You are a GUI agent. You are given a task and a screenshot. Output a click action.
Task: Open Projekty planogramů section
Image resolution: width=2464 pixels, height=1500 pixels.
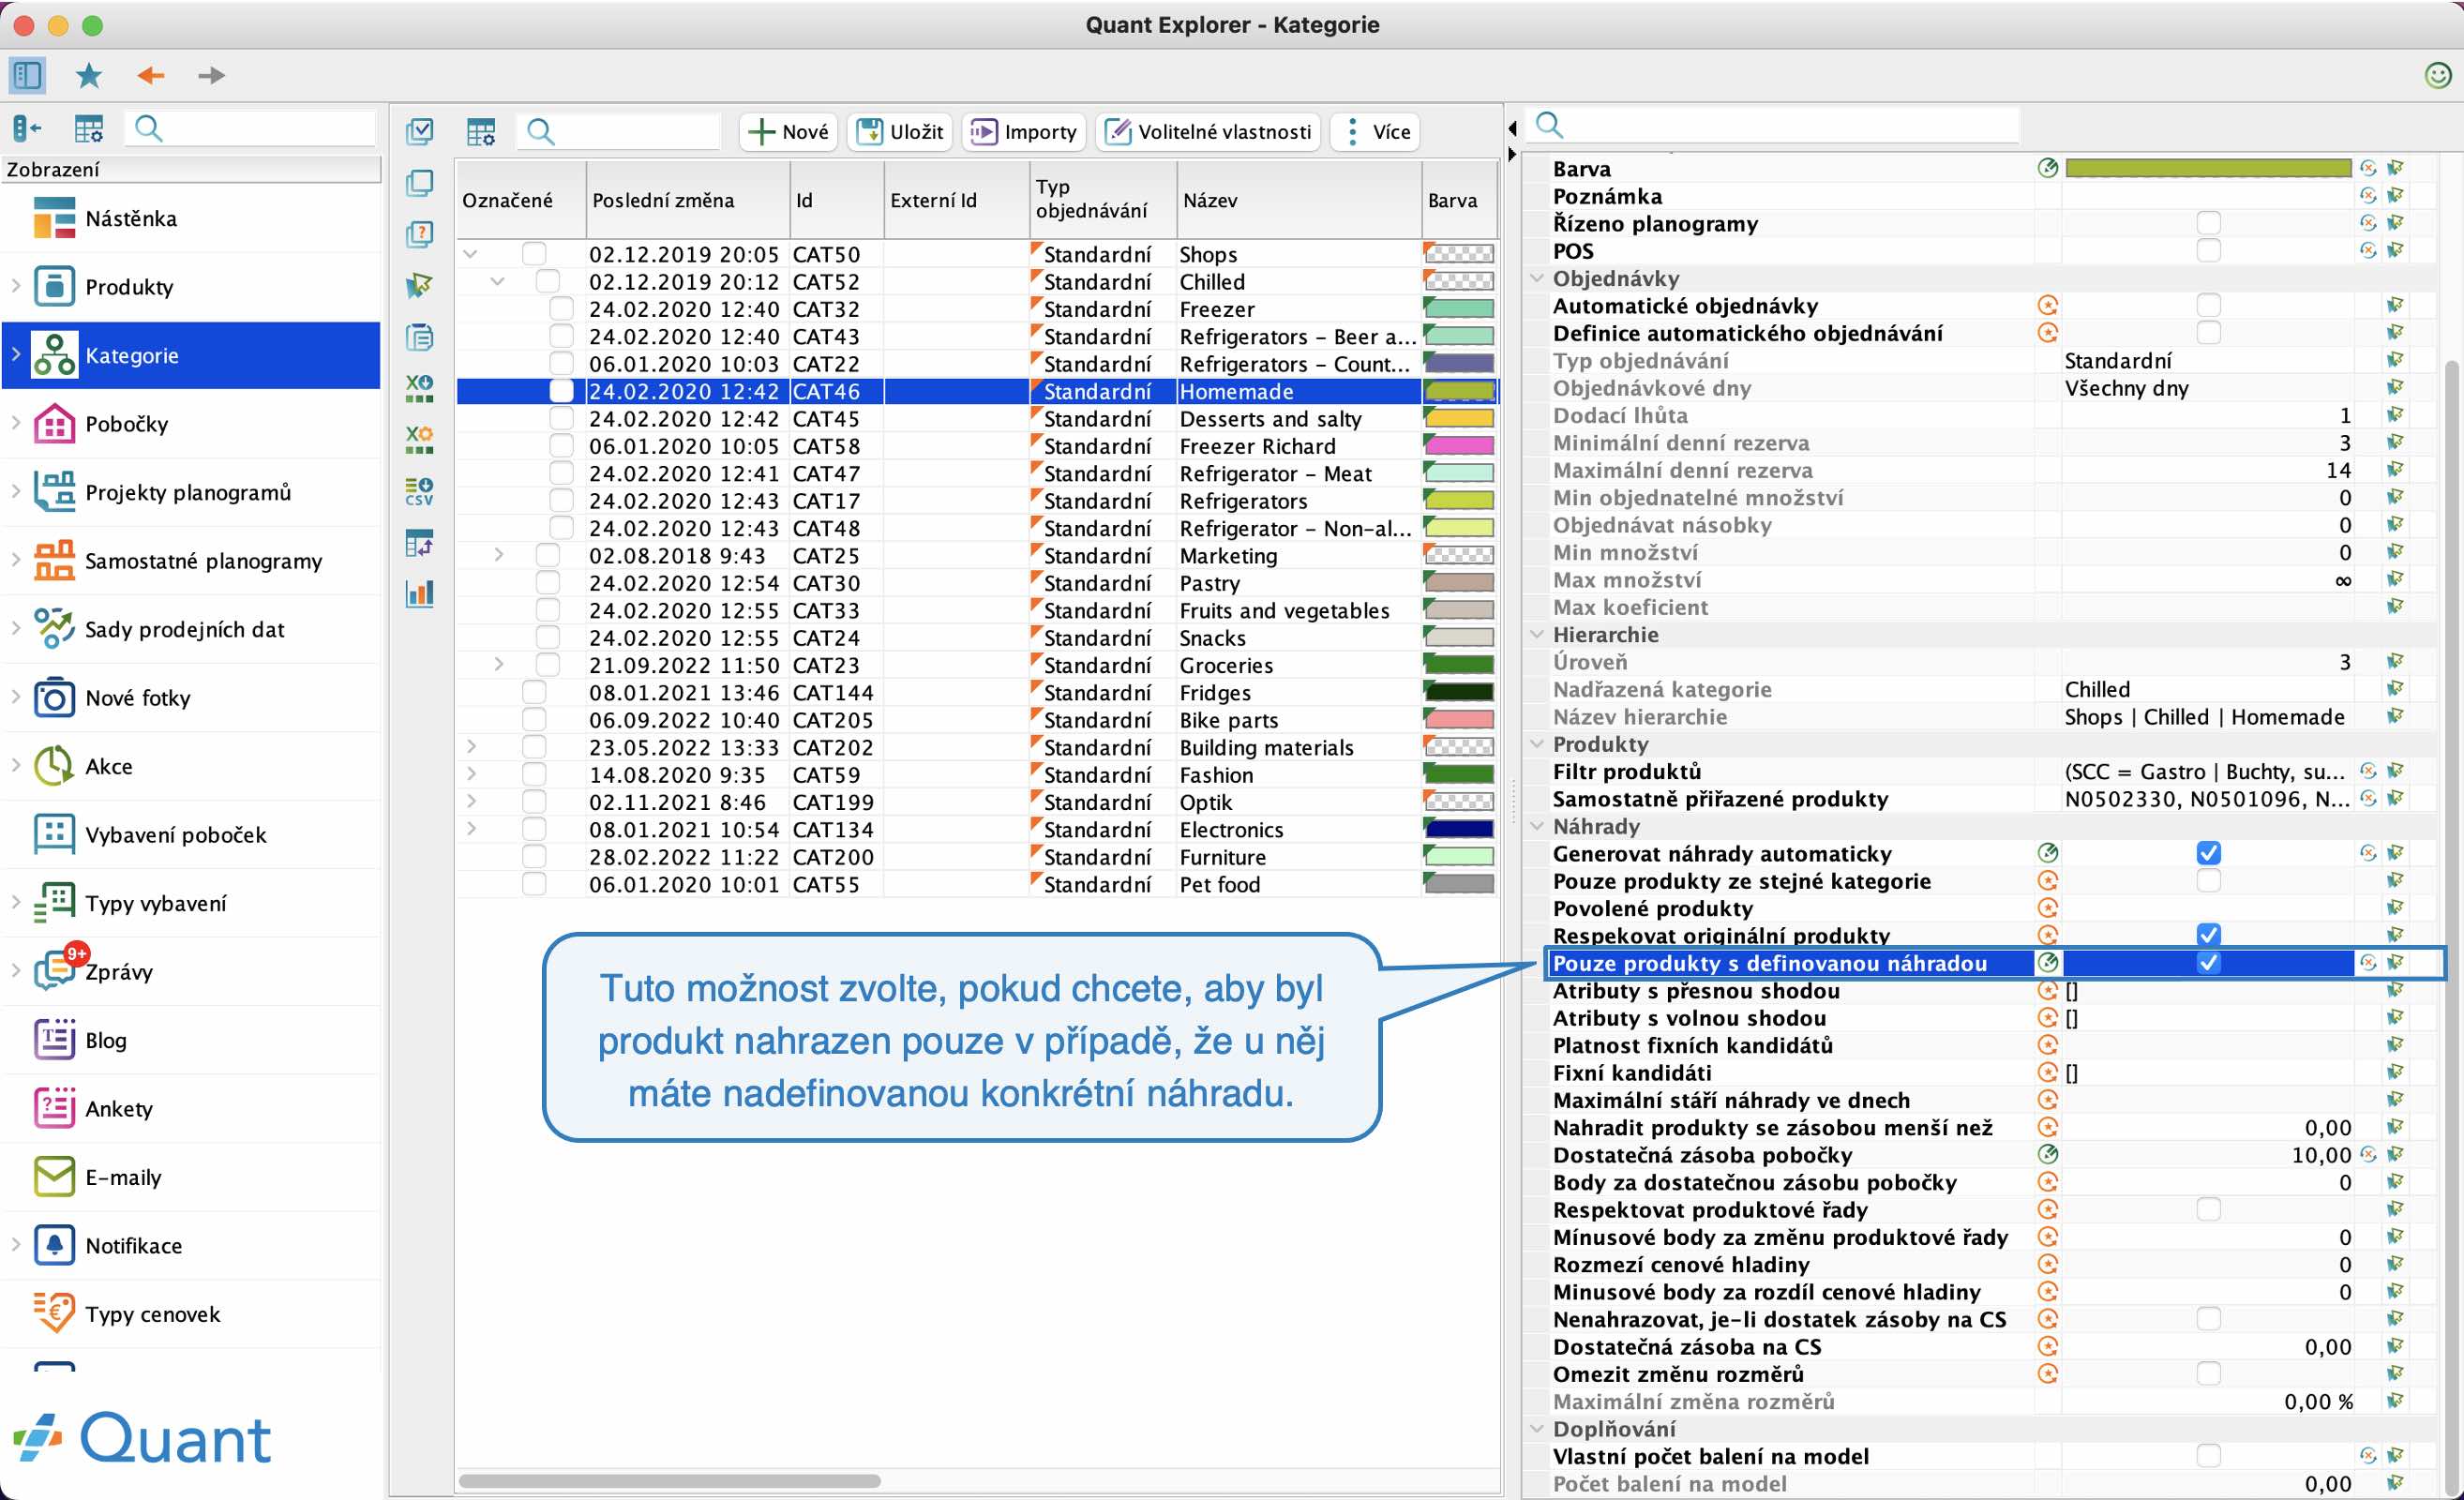192,492
